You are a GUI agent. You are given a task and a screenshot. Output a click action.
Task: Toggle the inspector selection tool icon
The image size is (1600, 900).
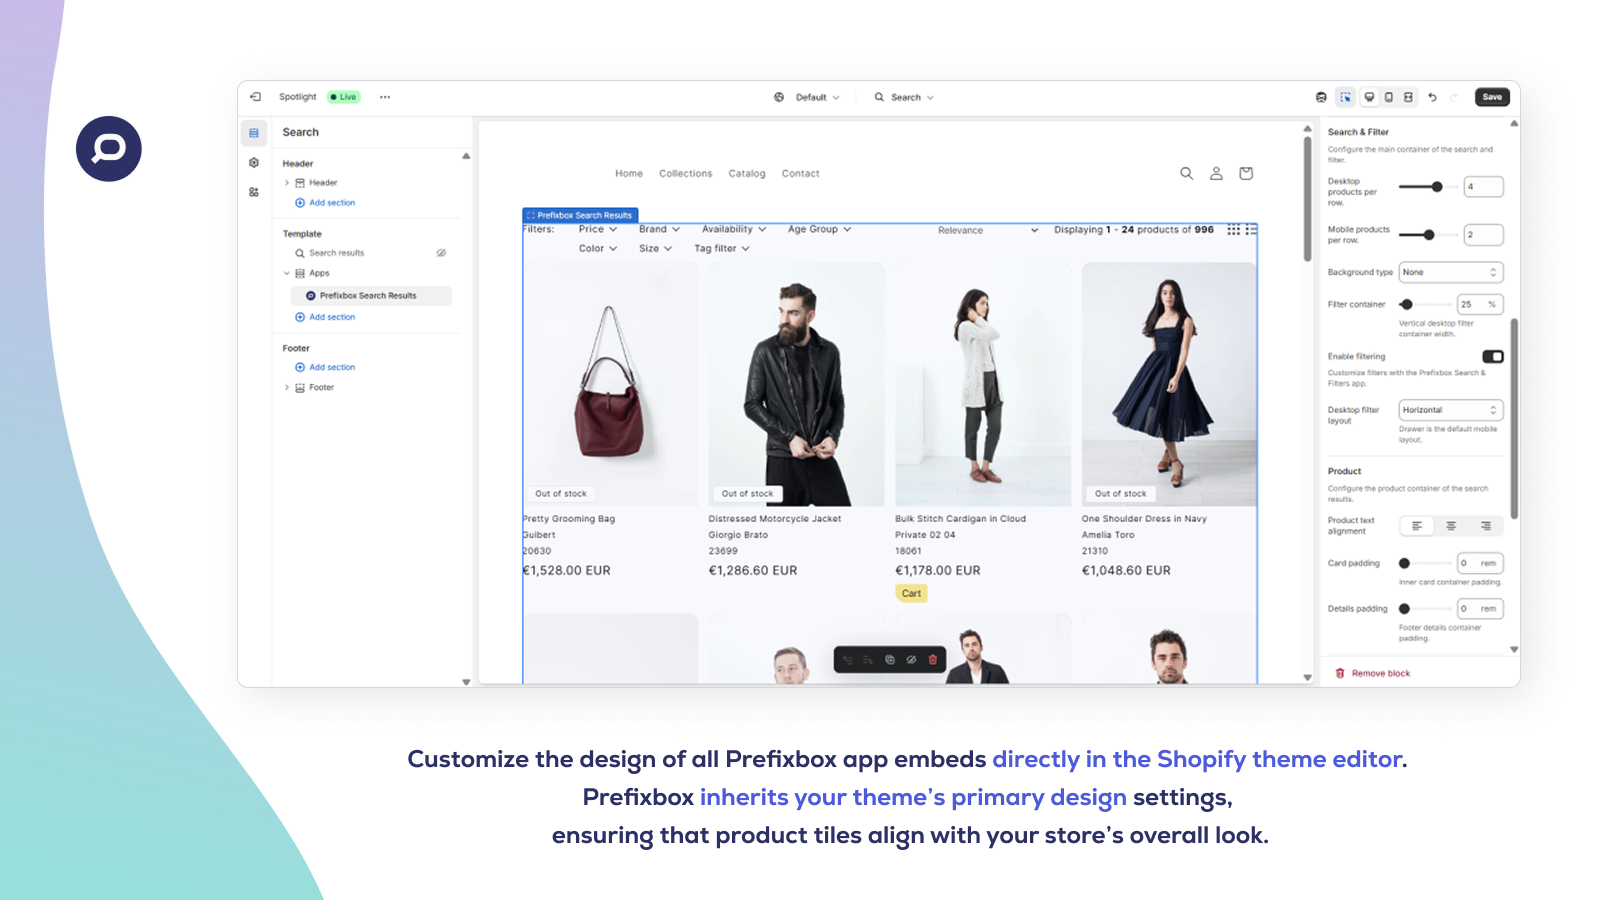[1346, 97]
